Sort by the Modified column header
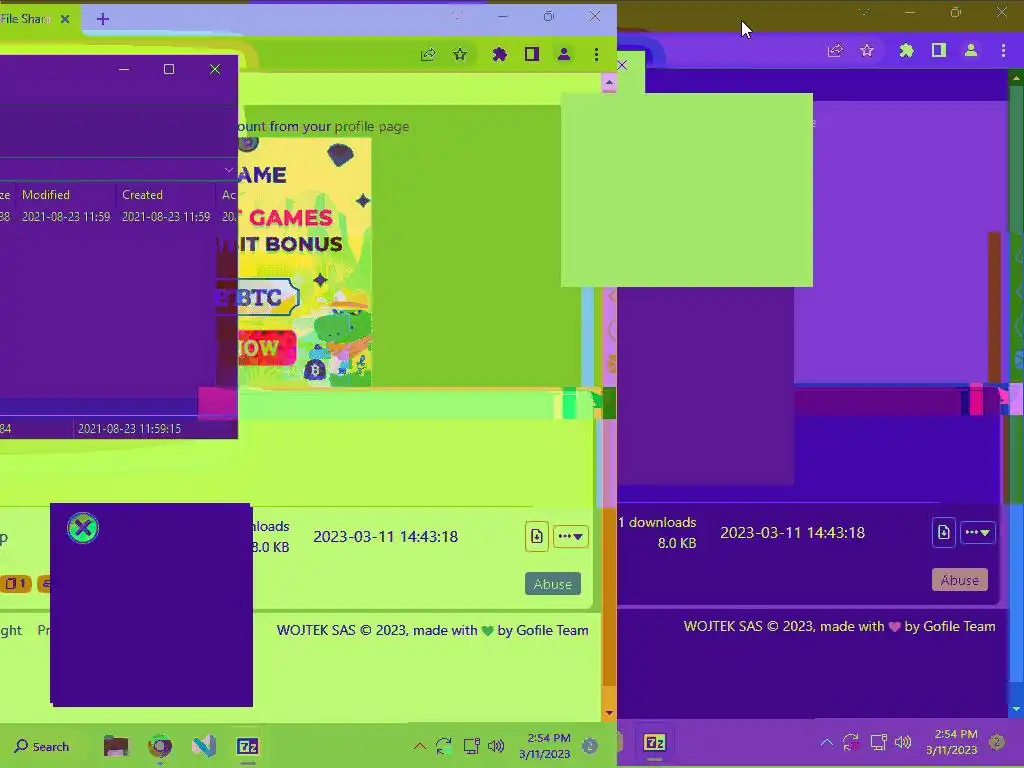 (46, 195)
